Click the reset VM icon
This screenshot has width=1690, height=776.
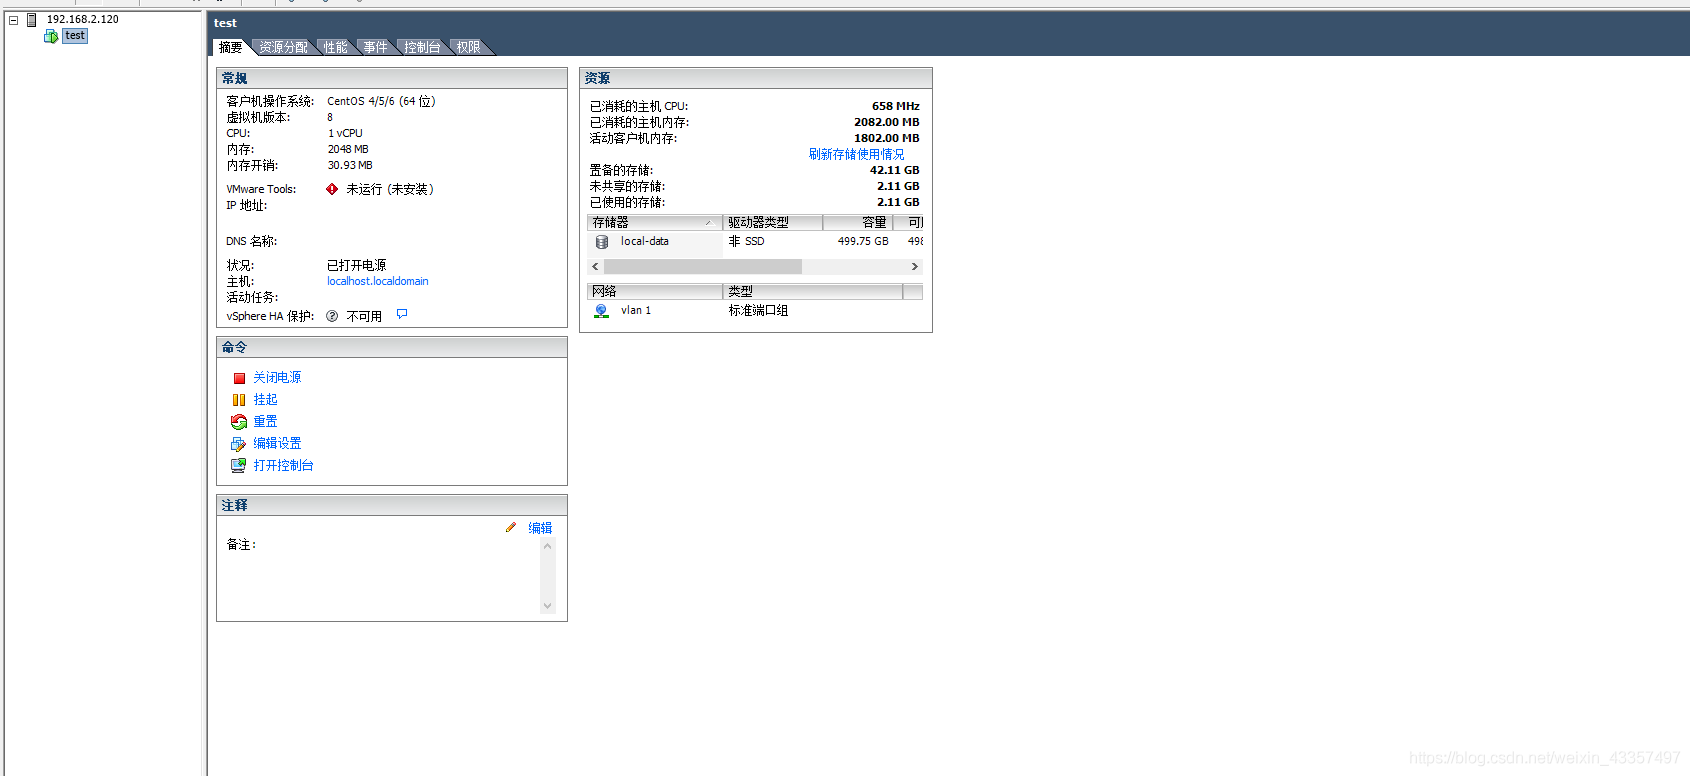click(x=239, y=422)
